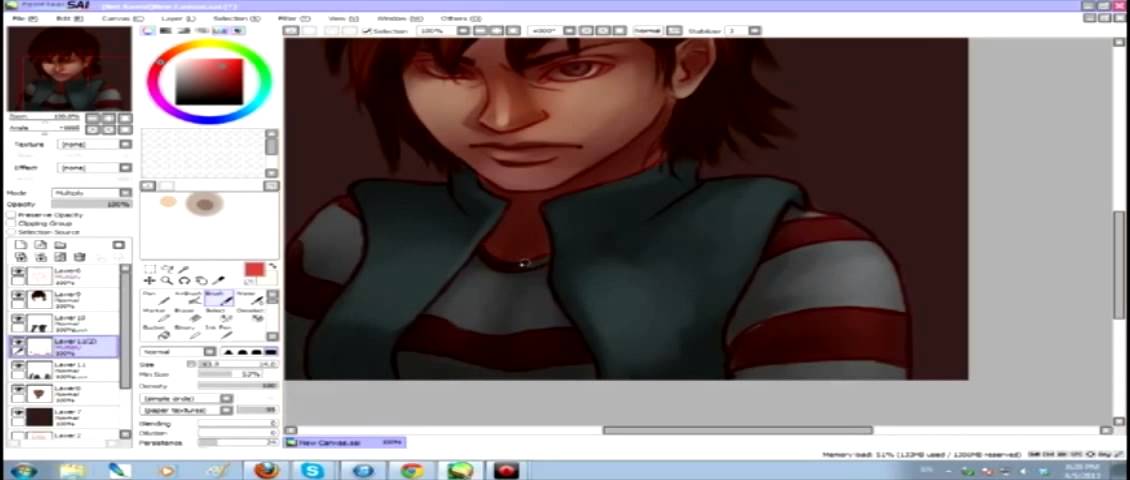The height and width of the screenshot is (480, 1130).
Task: Hide Layer9 using its eye icon
Action: pos(18,295)
